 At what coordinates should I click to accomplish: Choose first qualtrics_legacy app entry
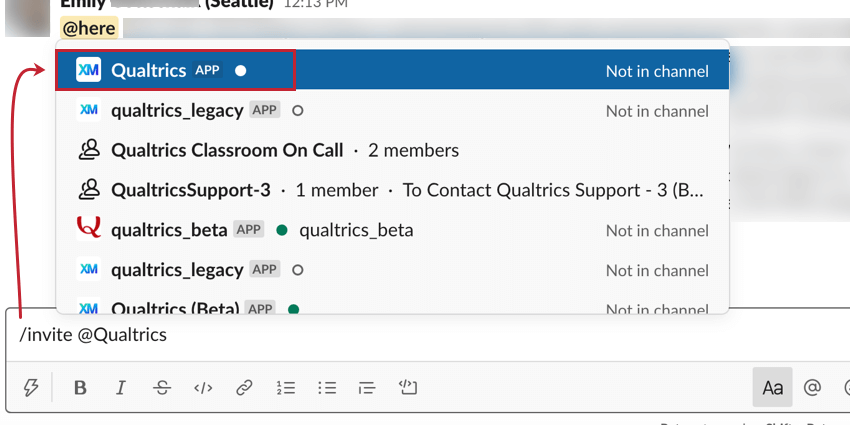pos(177,110)
